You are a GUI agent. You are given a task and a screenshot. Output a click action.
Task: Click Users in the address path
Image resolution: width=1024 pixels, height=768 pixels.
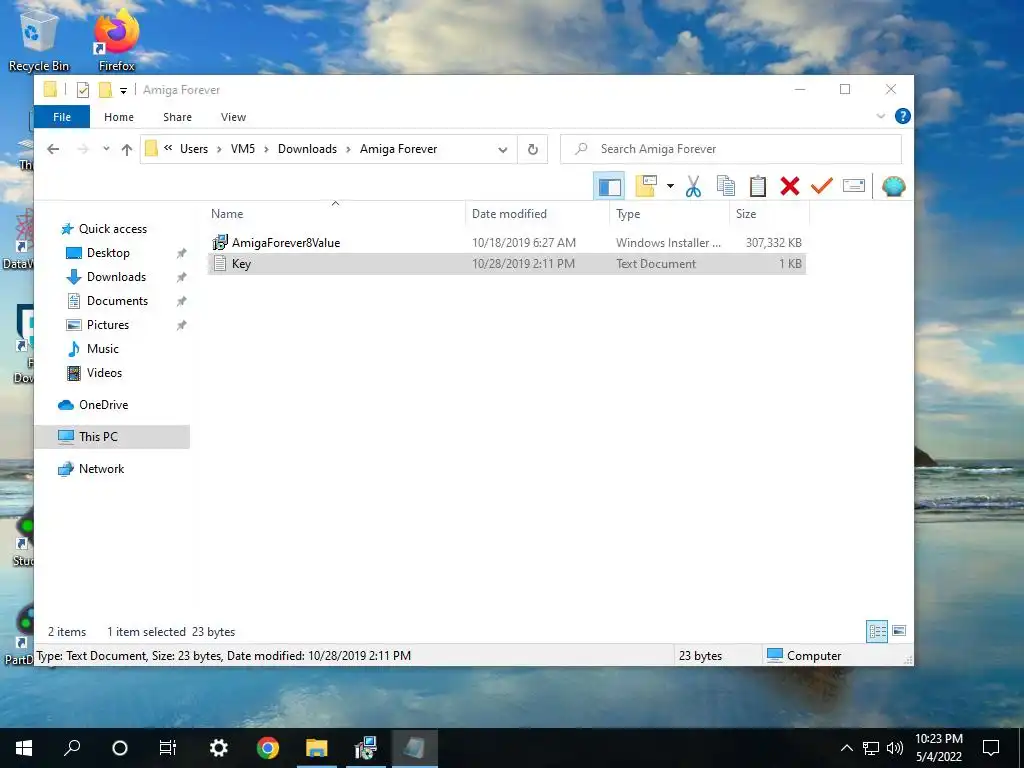194,149
